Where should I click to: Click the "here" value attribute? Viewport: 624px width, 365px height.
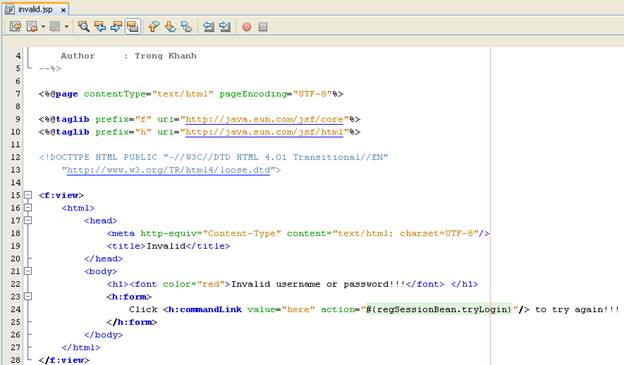(x=298, y=309)
